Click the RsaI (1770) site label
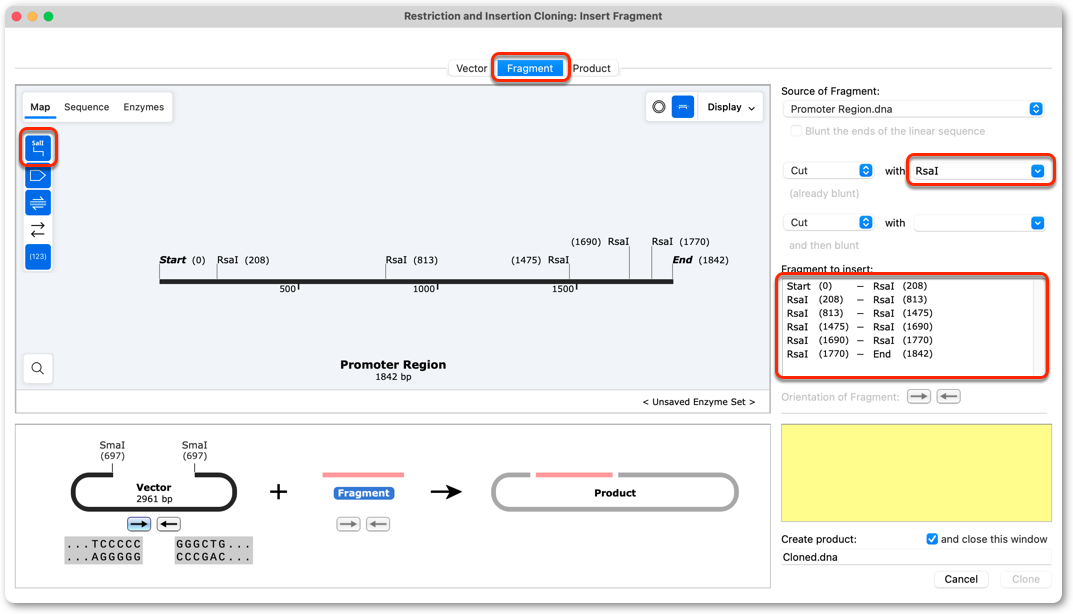This screenshot has width=1073, height=614. (x=680, y=242)
